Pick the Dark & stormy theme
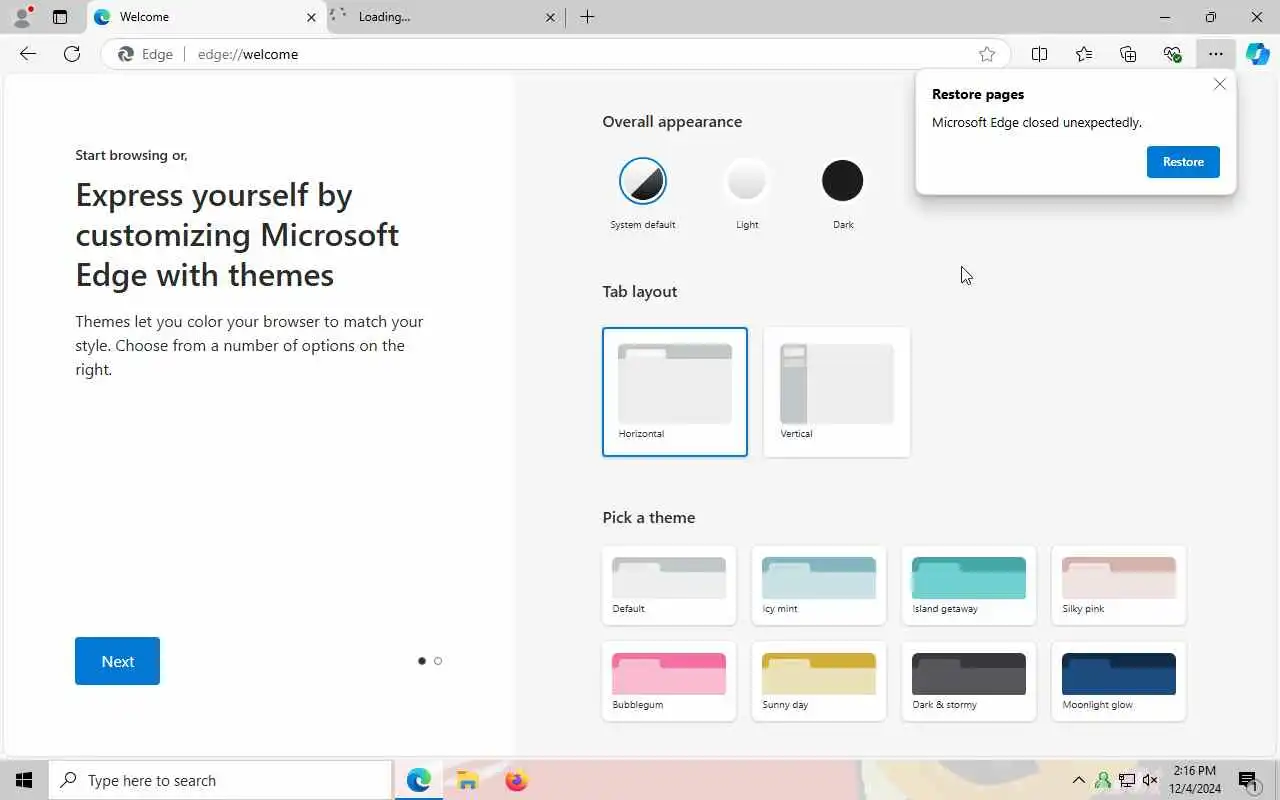This screenshot has height=800, width=1280. [969, 681]
